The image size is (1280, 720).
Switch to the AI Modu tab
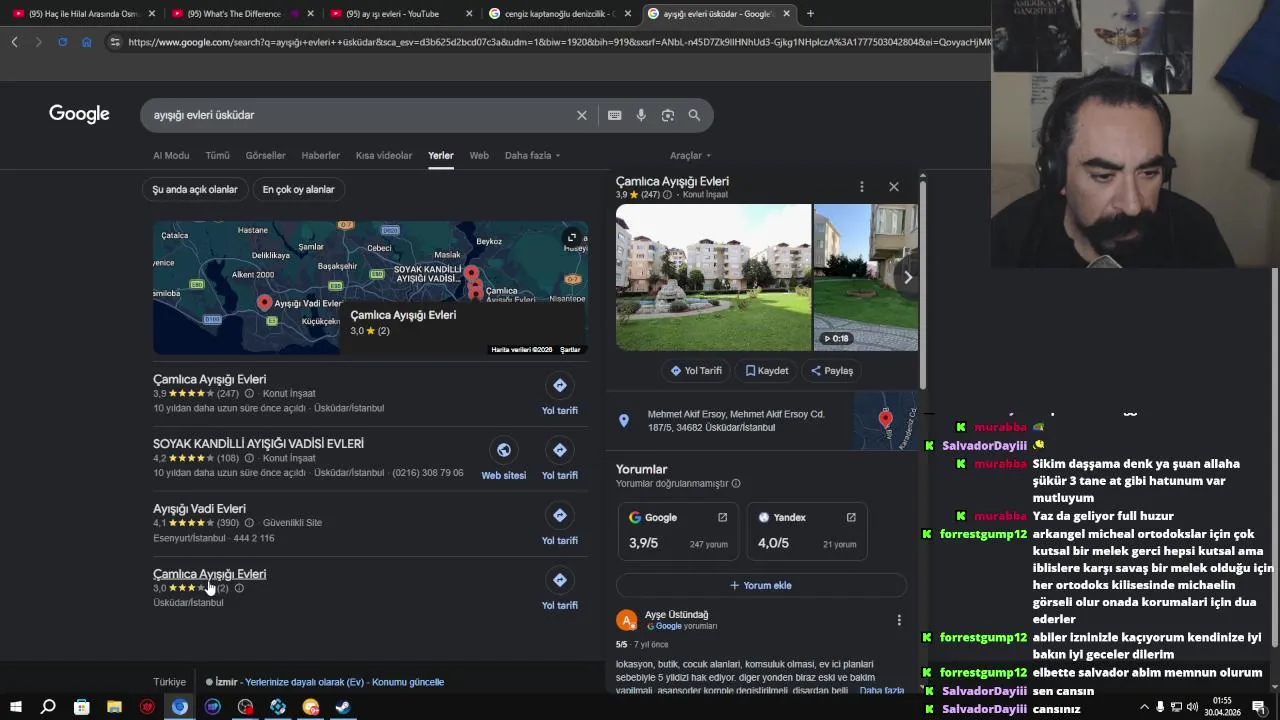click(x=171, y=156)
